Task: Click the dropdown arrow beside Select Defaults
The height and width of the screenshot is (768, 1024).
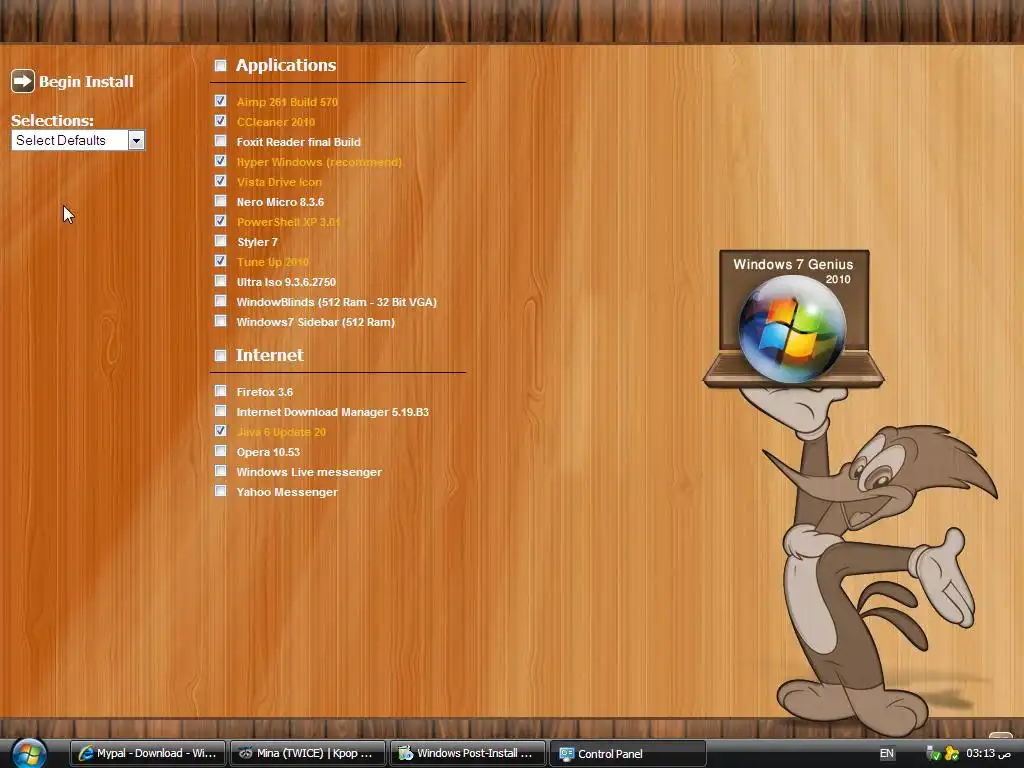Action: [136, 140]
